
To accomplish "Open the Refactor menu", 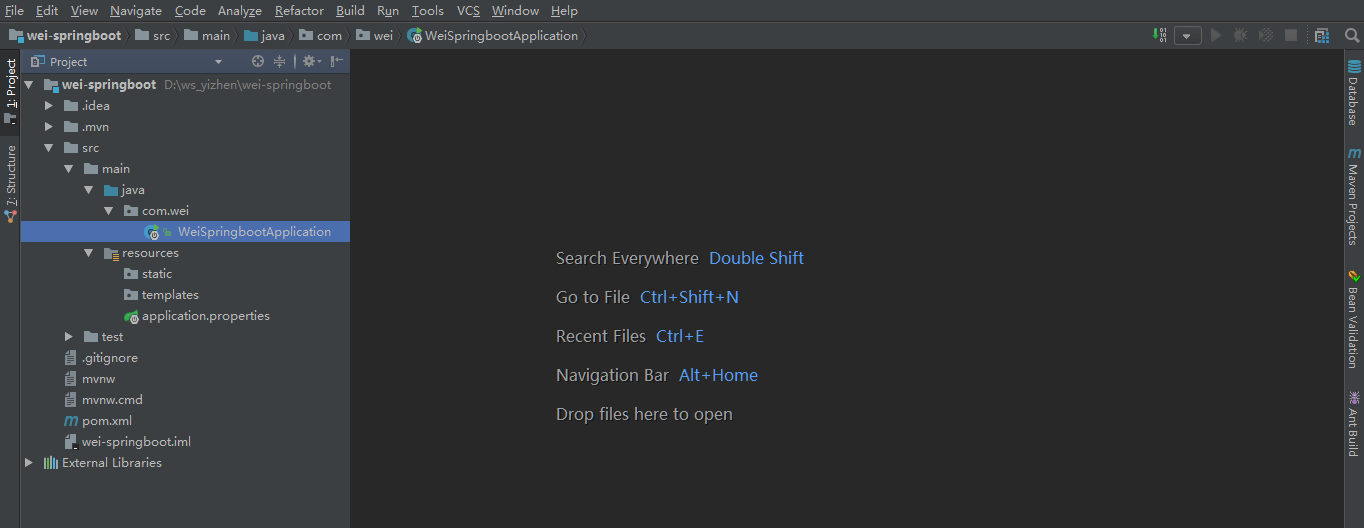I will [299, 11].
